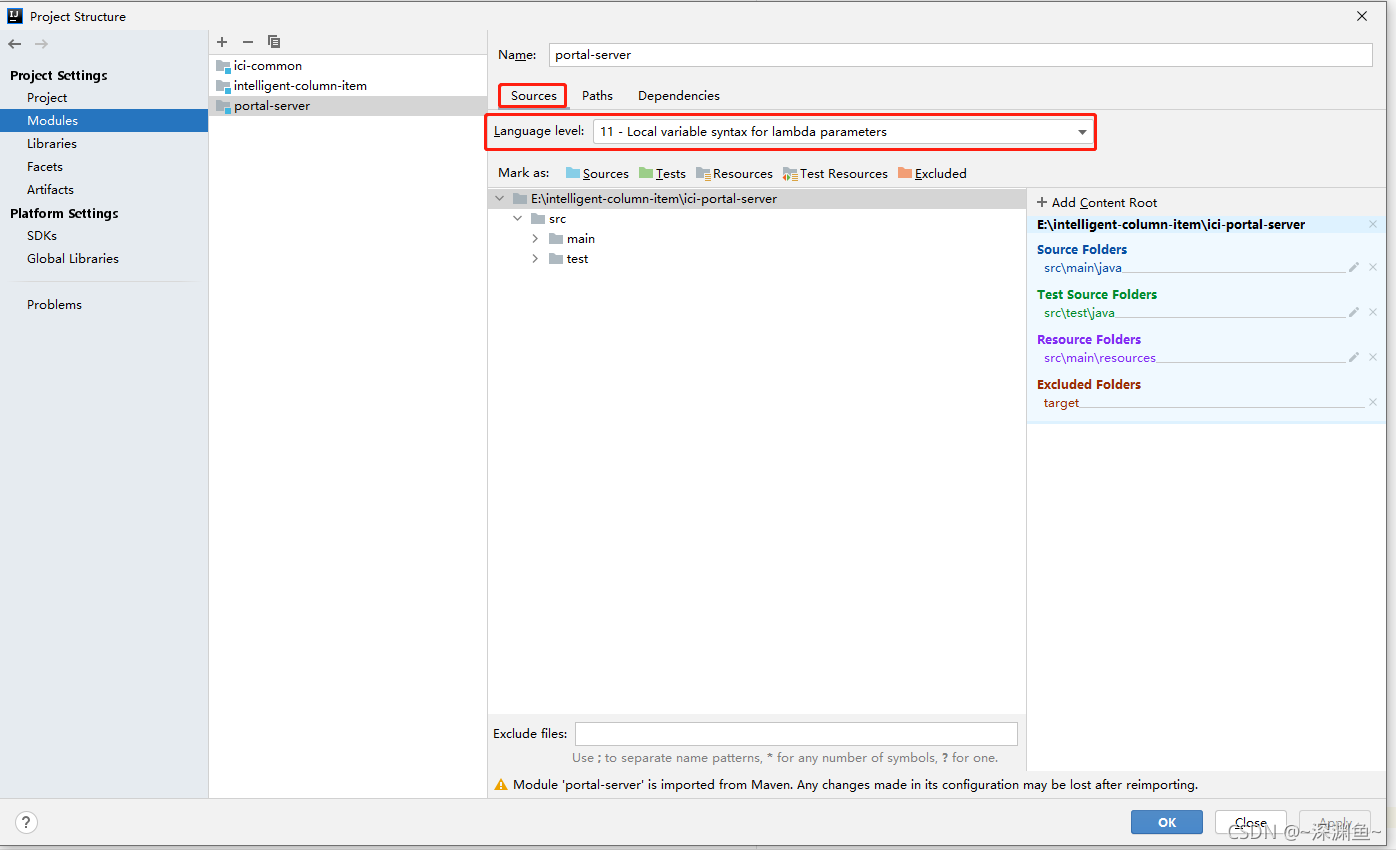Image resolution: width=1396 pixels, height=850 pixels.
Task: Click the OK button
Action: pyautogui.click(x=1167, y=822)
